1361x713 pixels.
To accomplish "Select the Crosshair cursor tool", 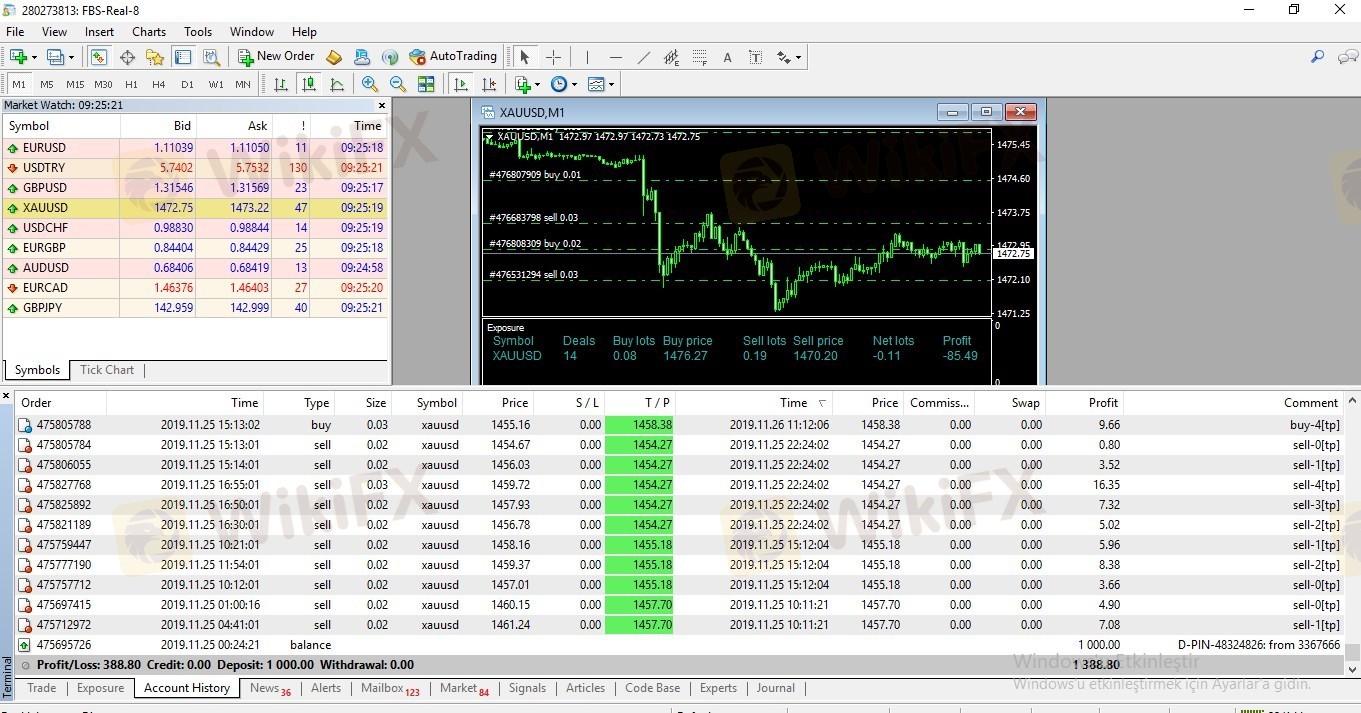I will pos(553,57).
